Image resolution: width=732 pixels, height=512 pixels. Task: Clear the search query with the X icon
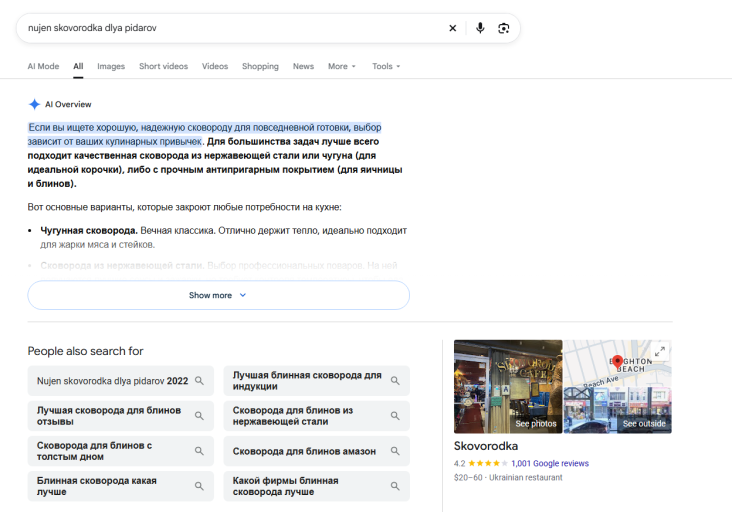click(452, 28)
